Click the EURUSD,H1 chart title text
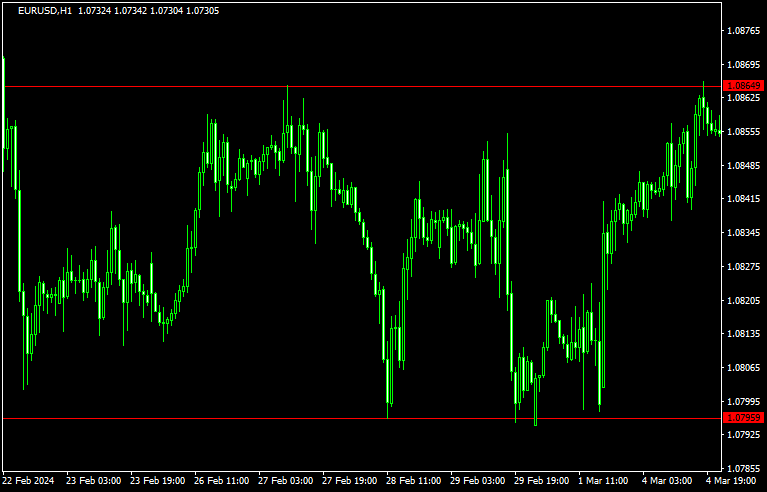Screen dimensions: 767x492 pyautogui.click(x=46, y=11)
